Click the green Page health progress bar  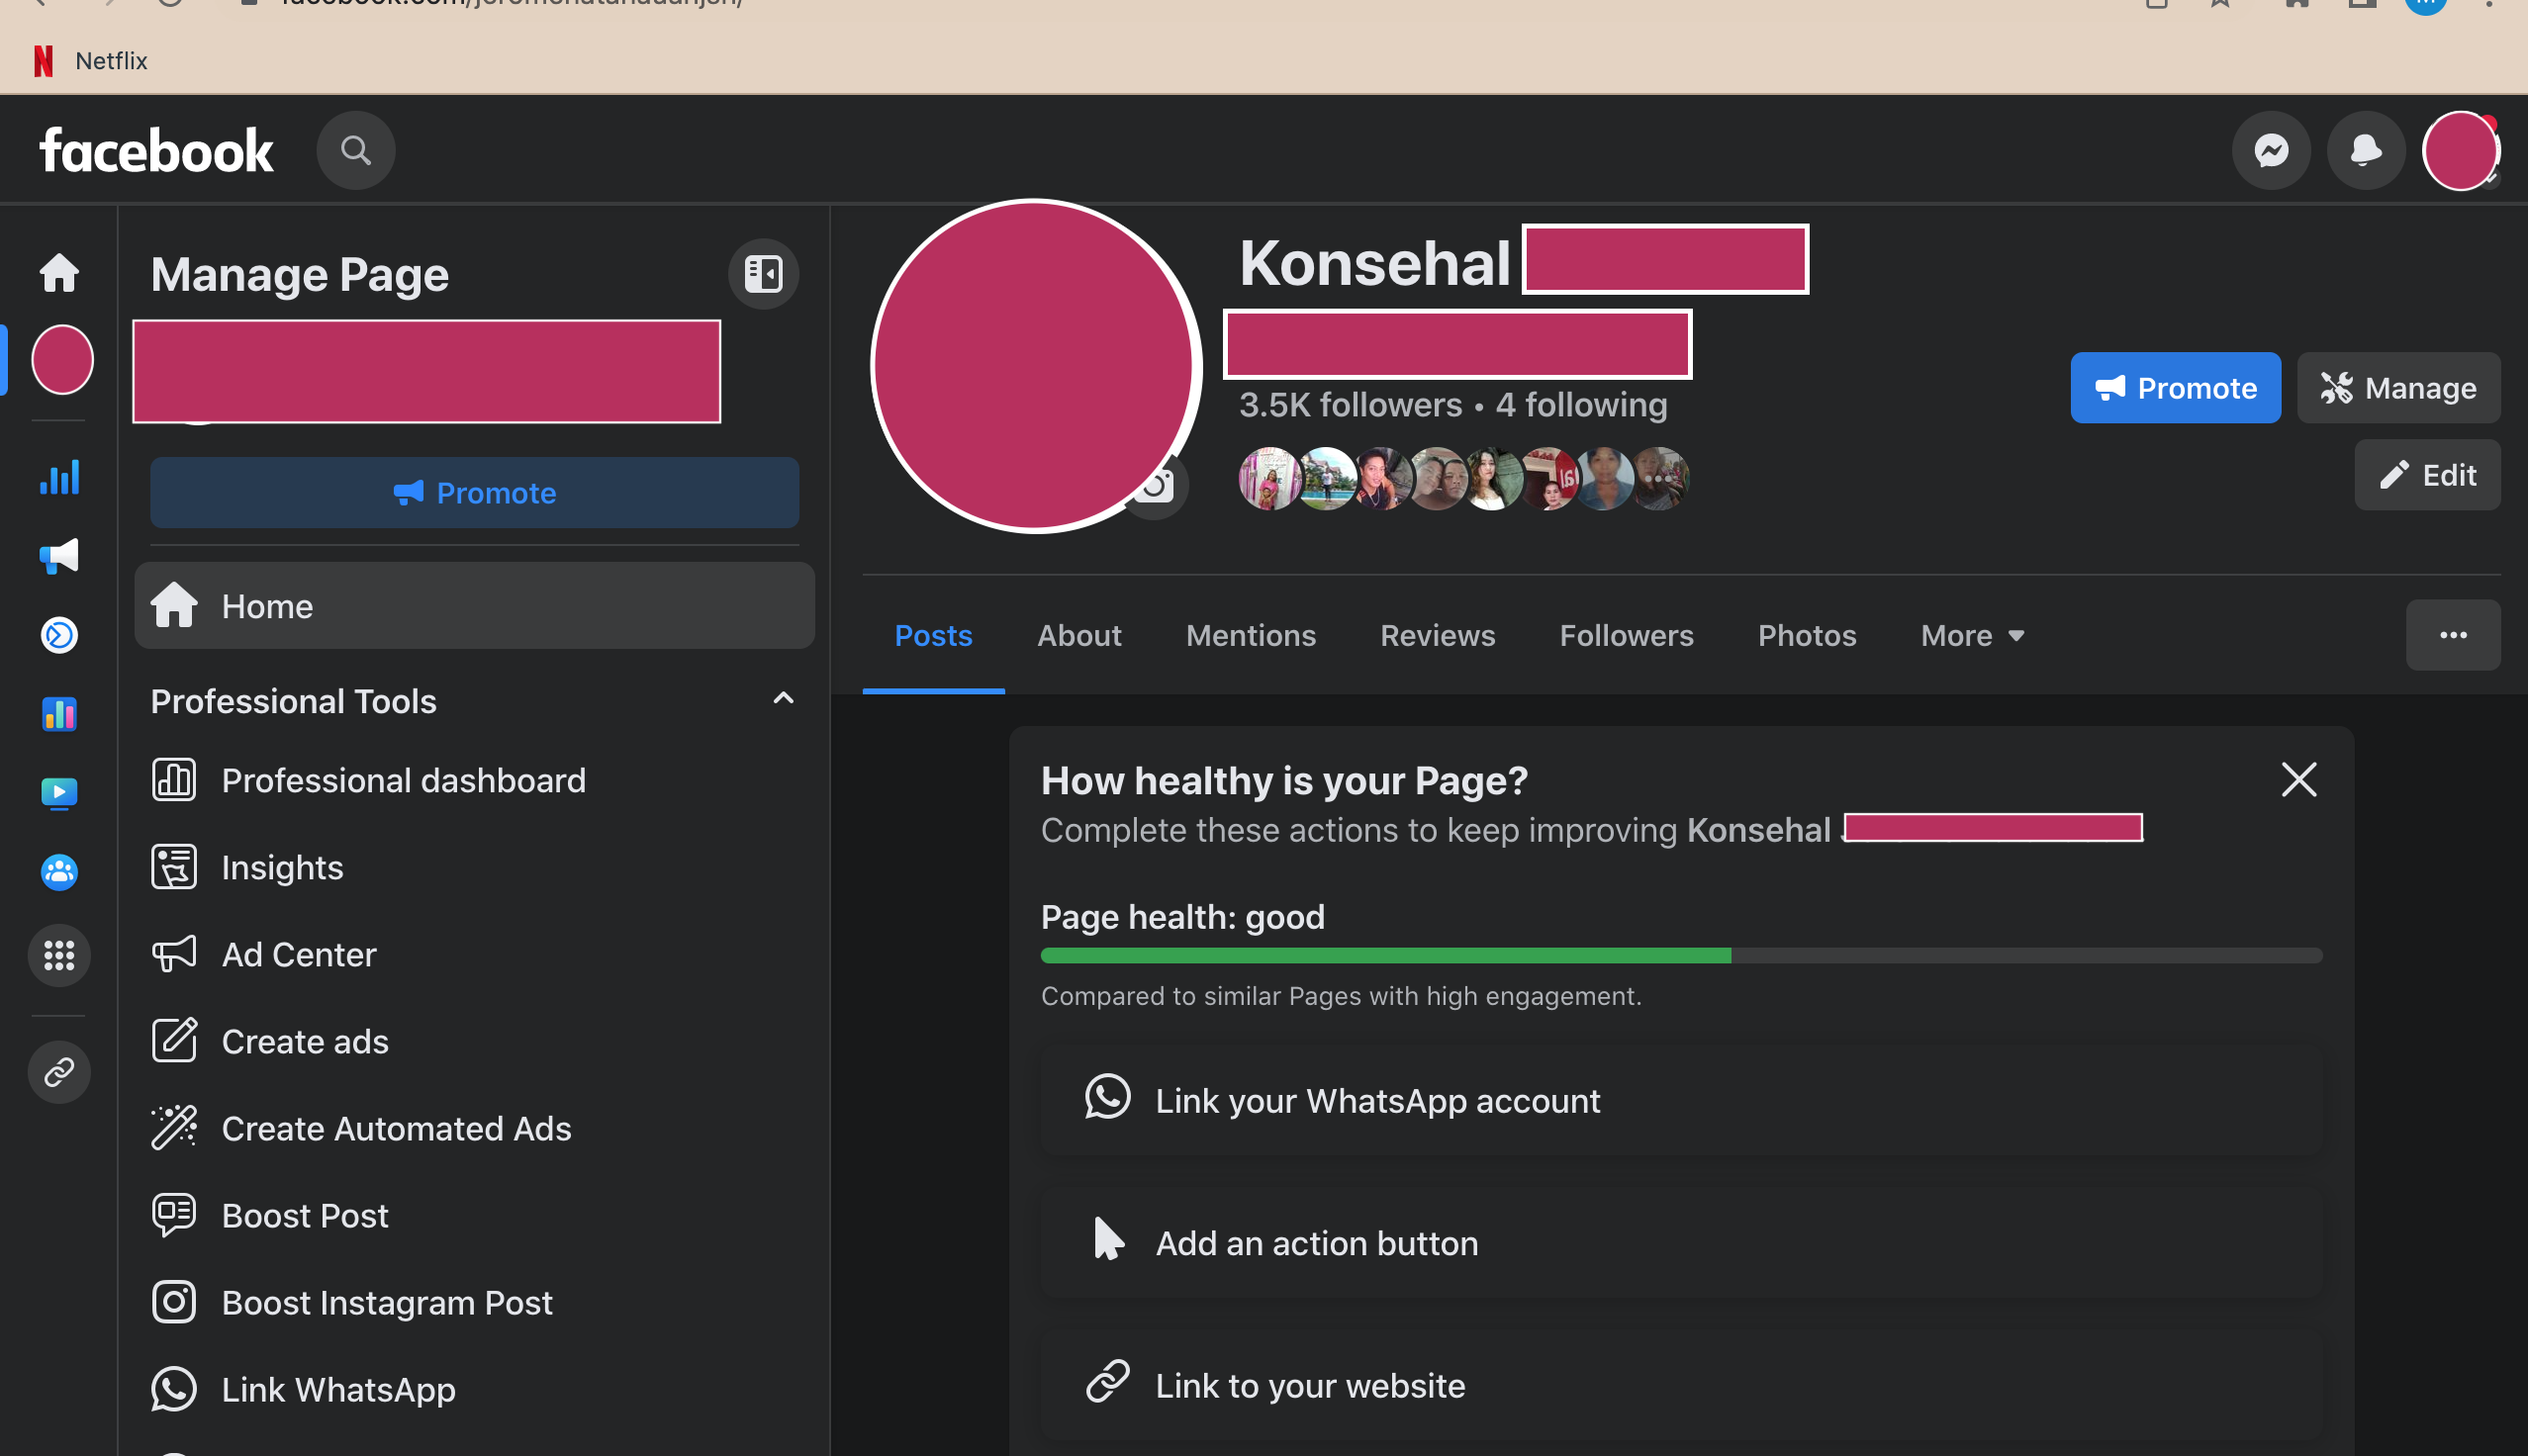(x=1385, y=956)
